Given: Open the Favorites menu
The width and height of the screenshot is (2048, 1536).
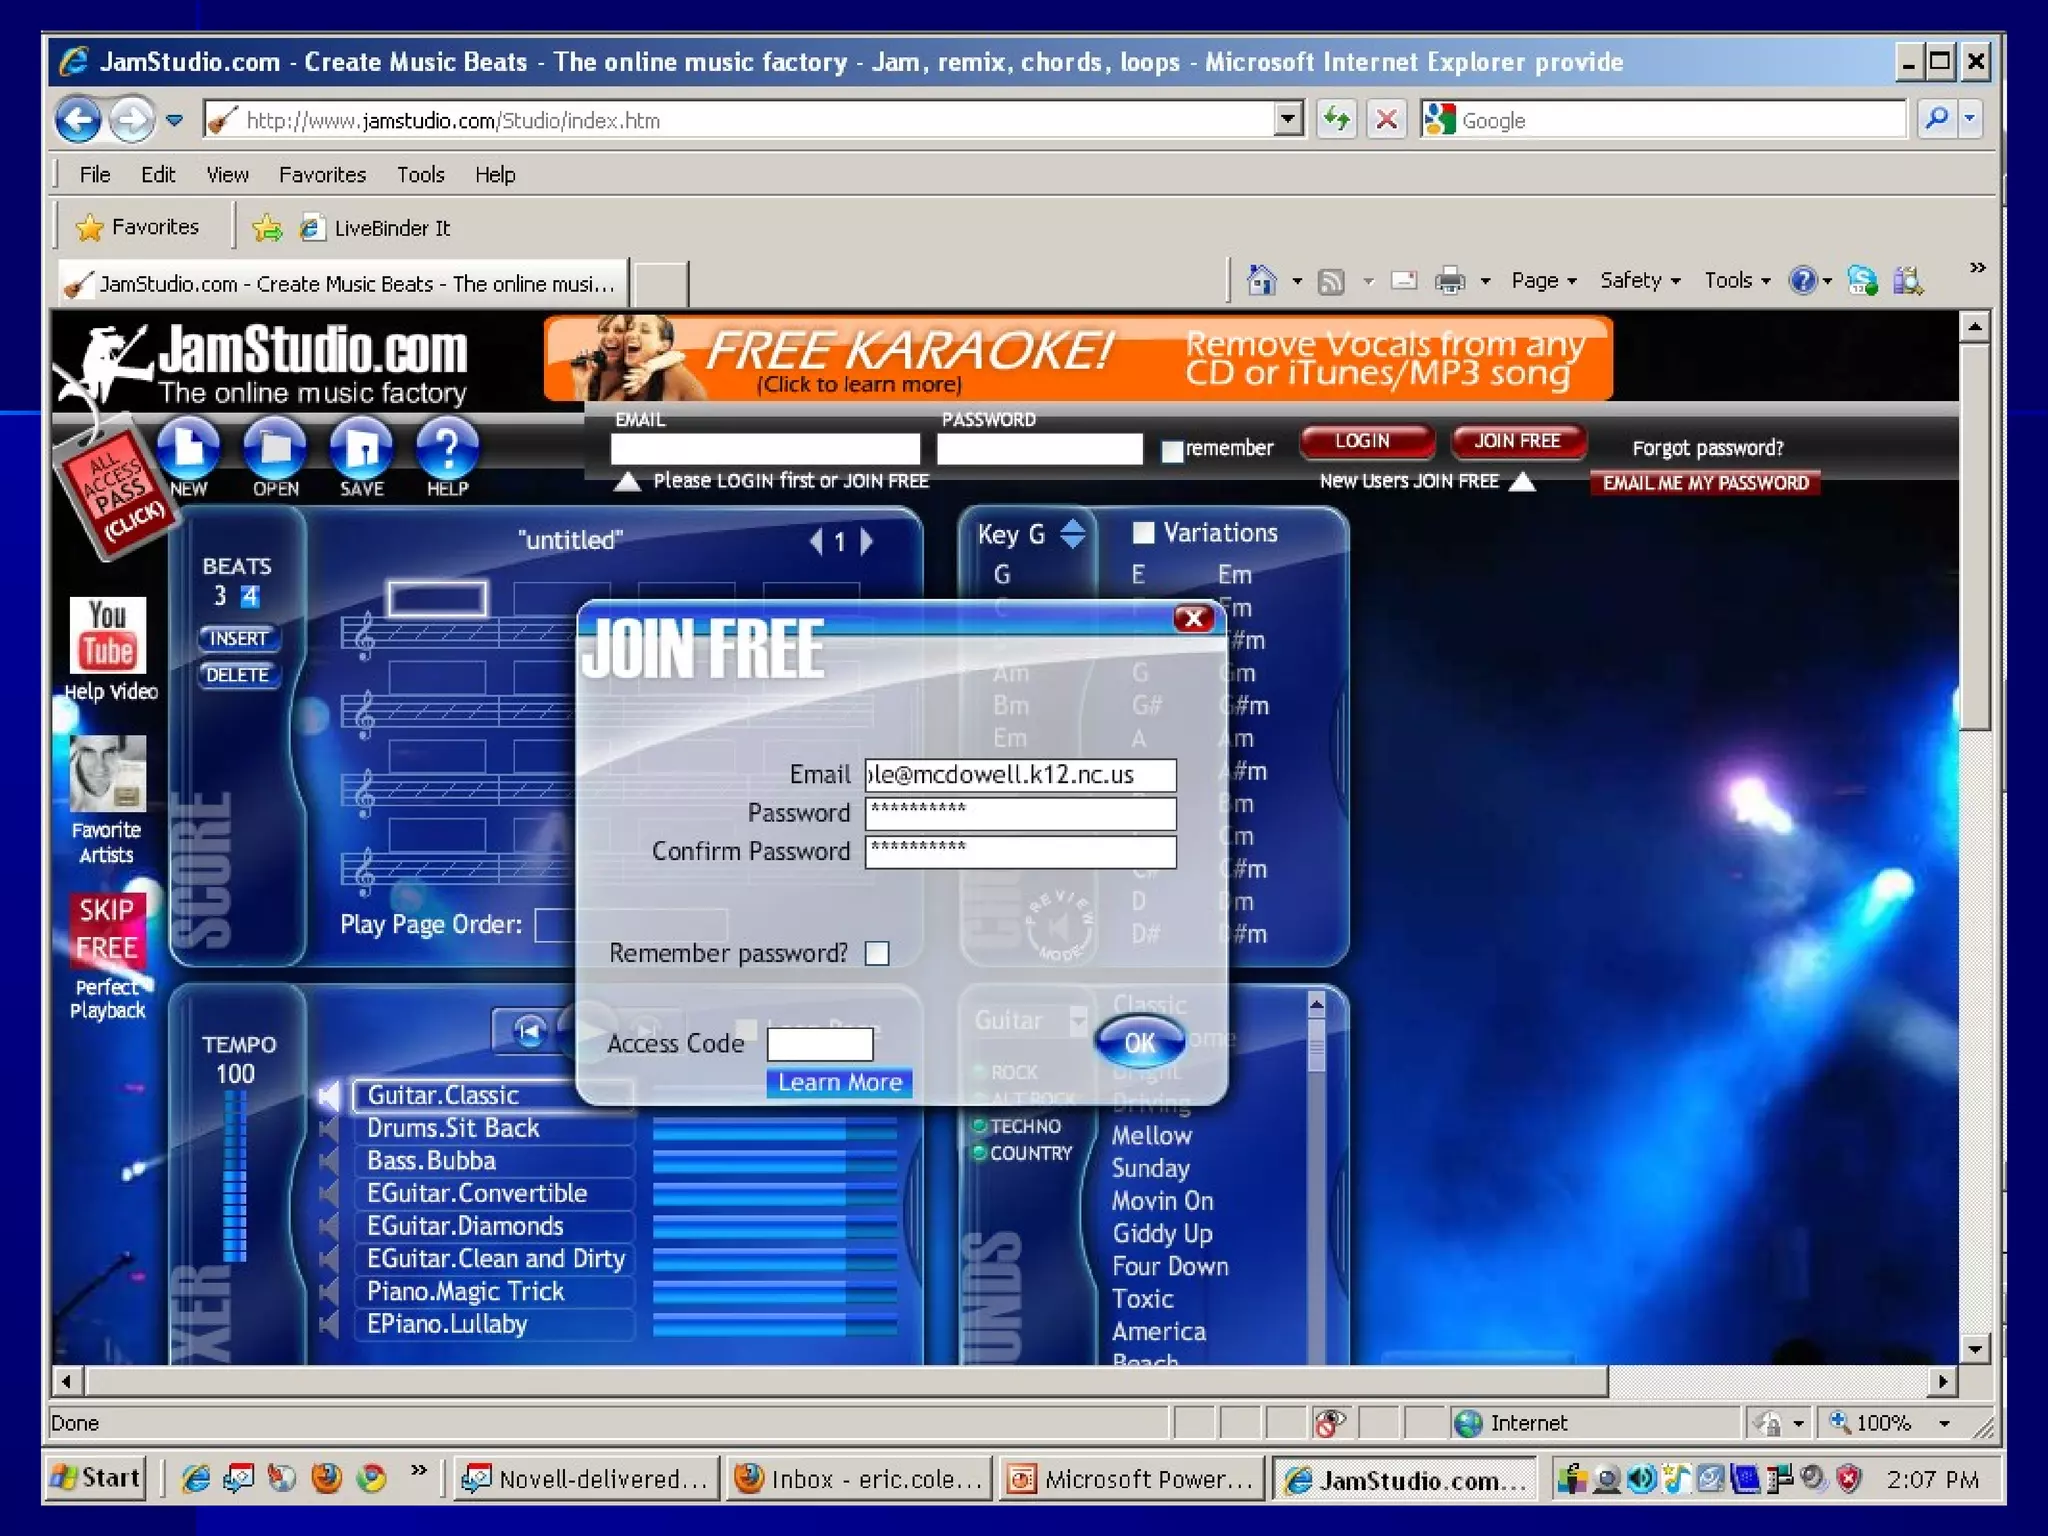Looking at the screenshot, I should (x=322, y=175).
